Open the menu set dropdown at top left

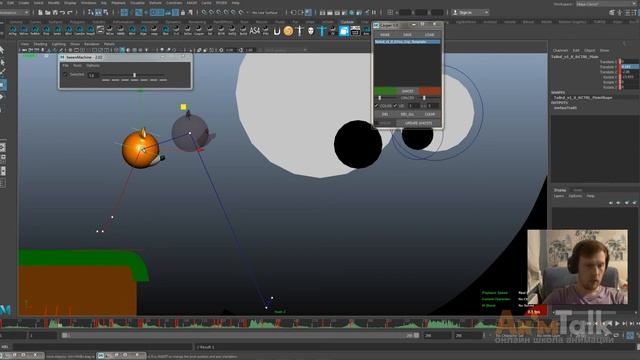[x=15, y=13]
